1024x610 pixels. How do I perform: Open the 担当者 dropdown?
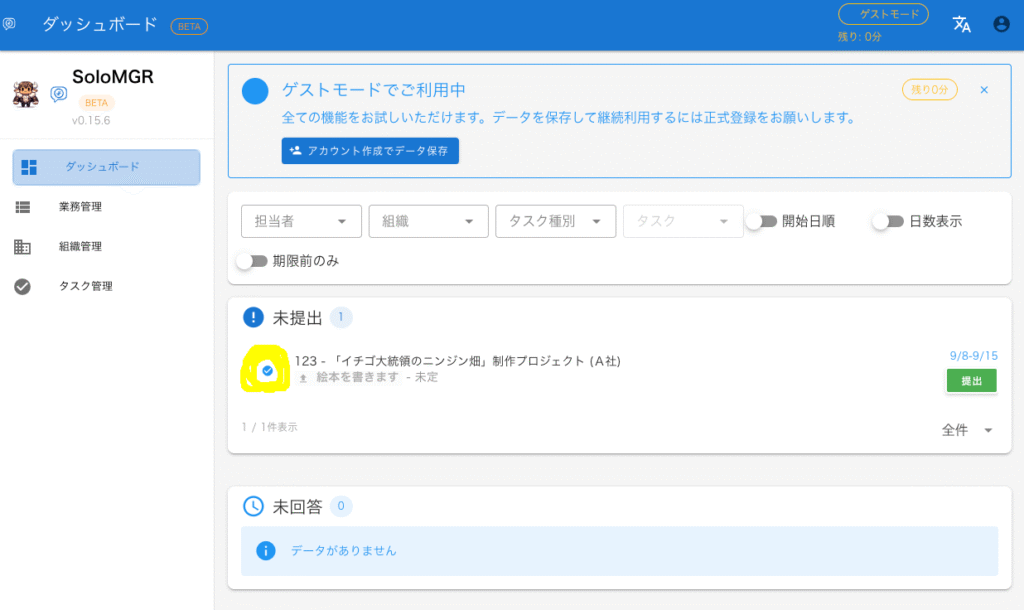point(301,221)
